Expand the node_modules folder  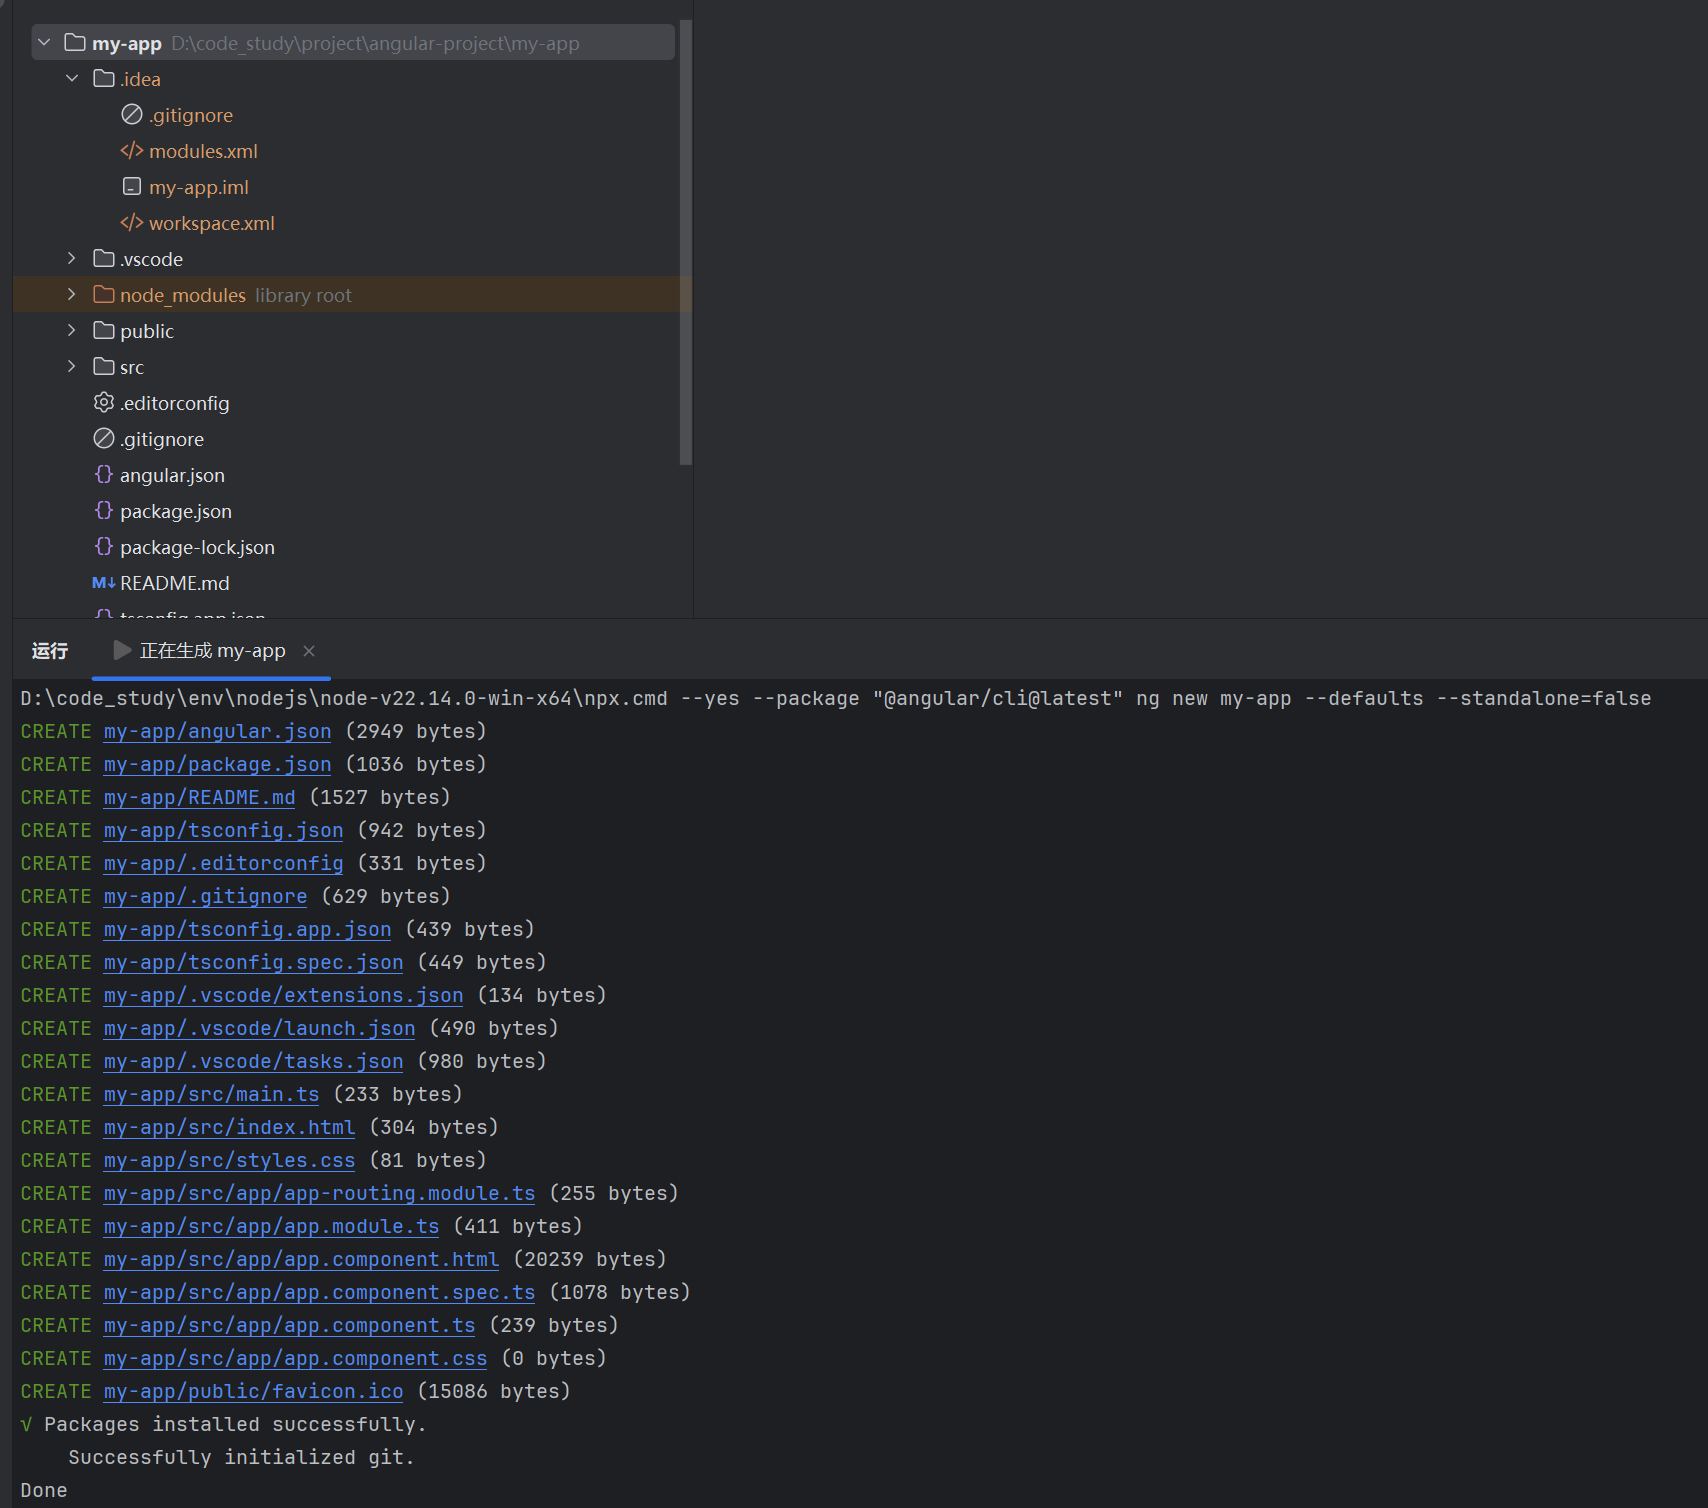pyautogui.click(x=71, y=294)
